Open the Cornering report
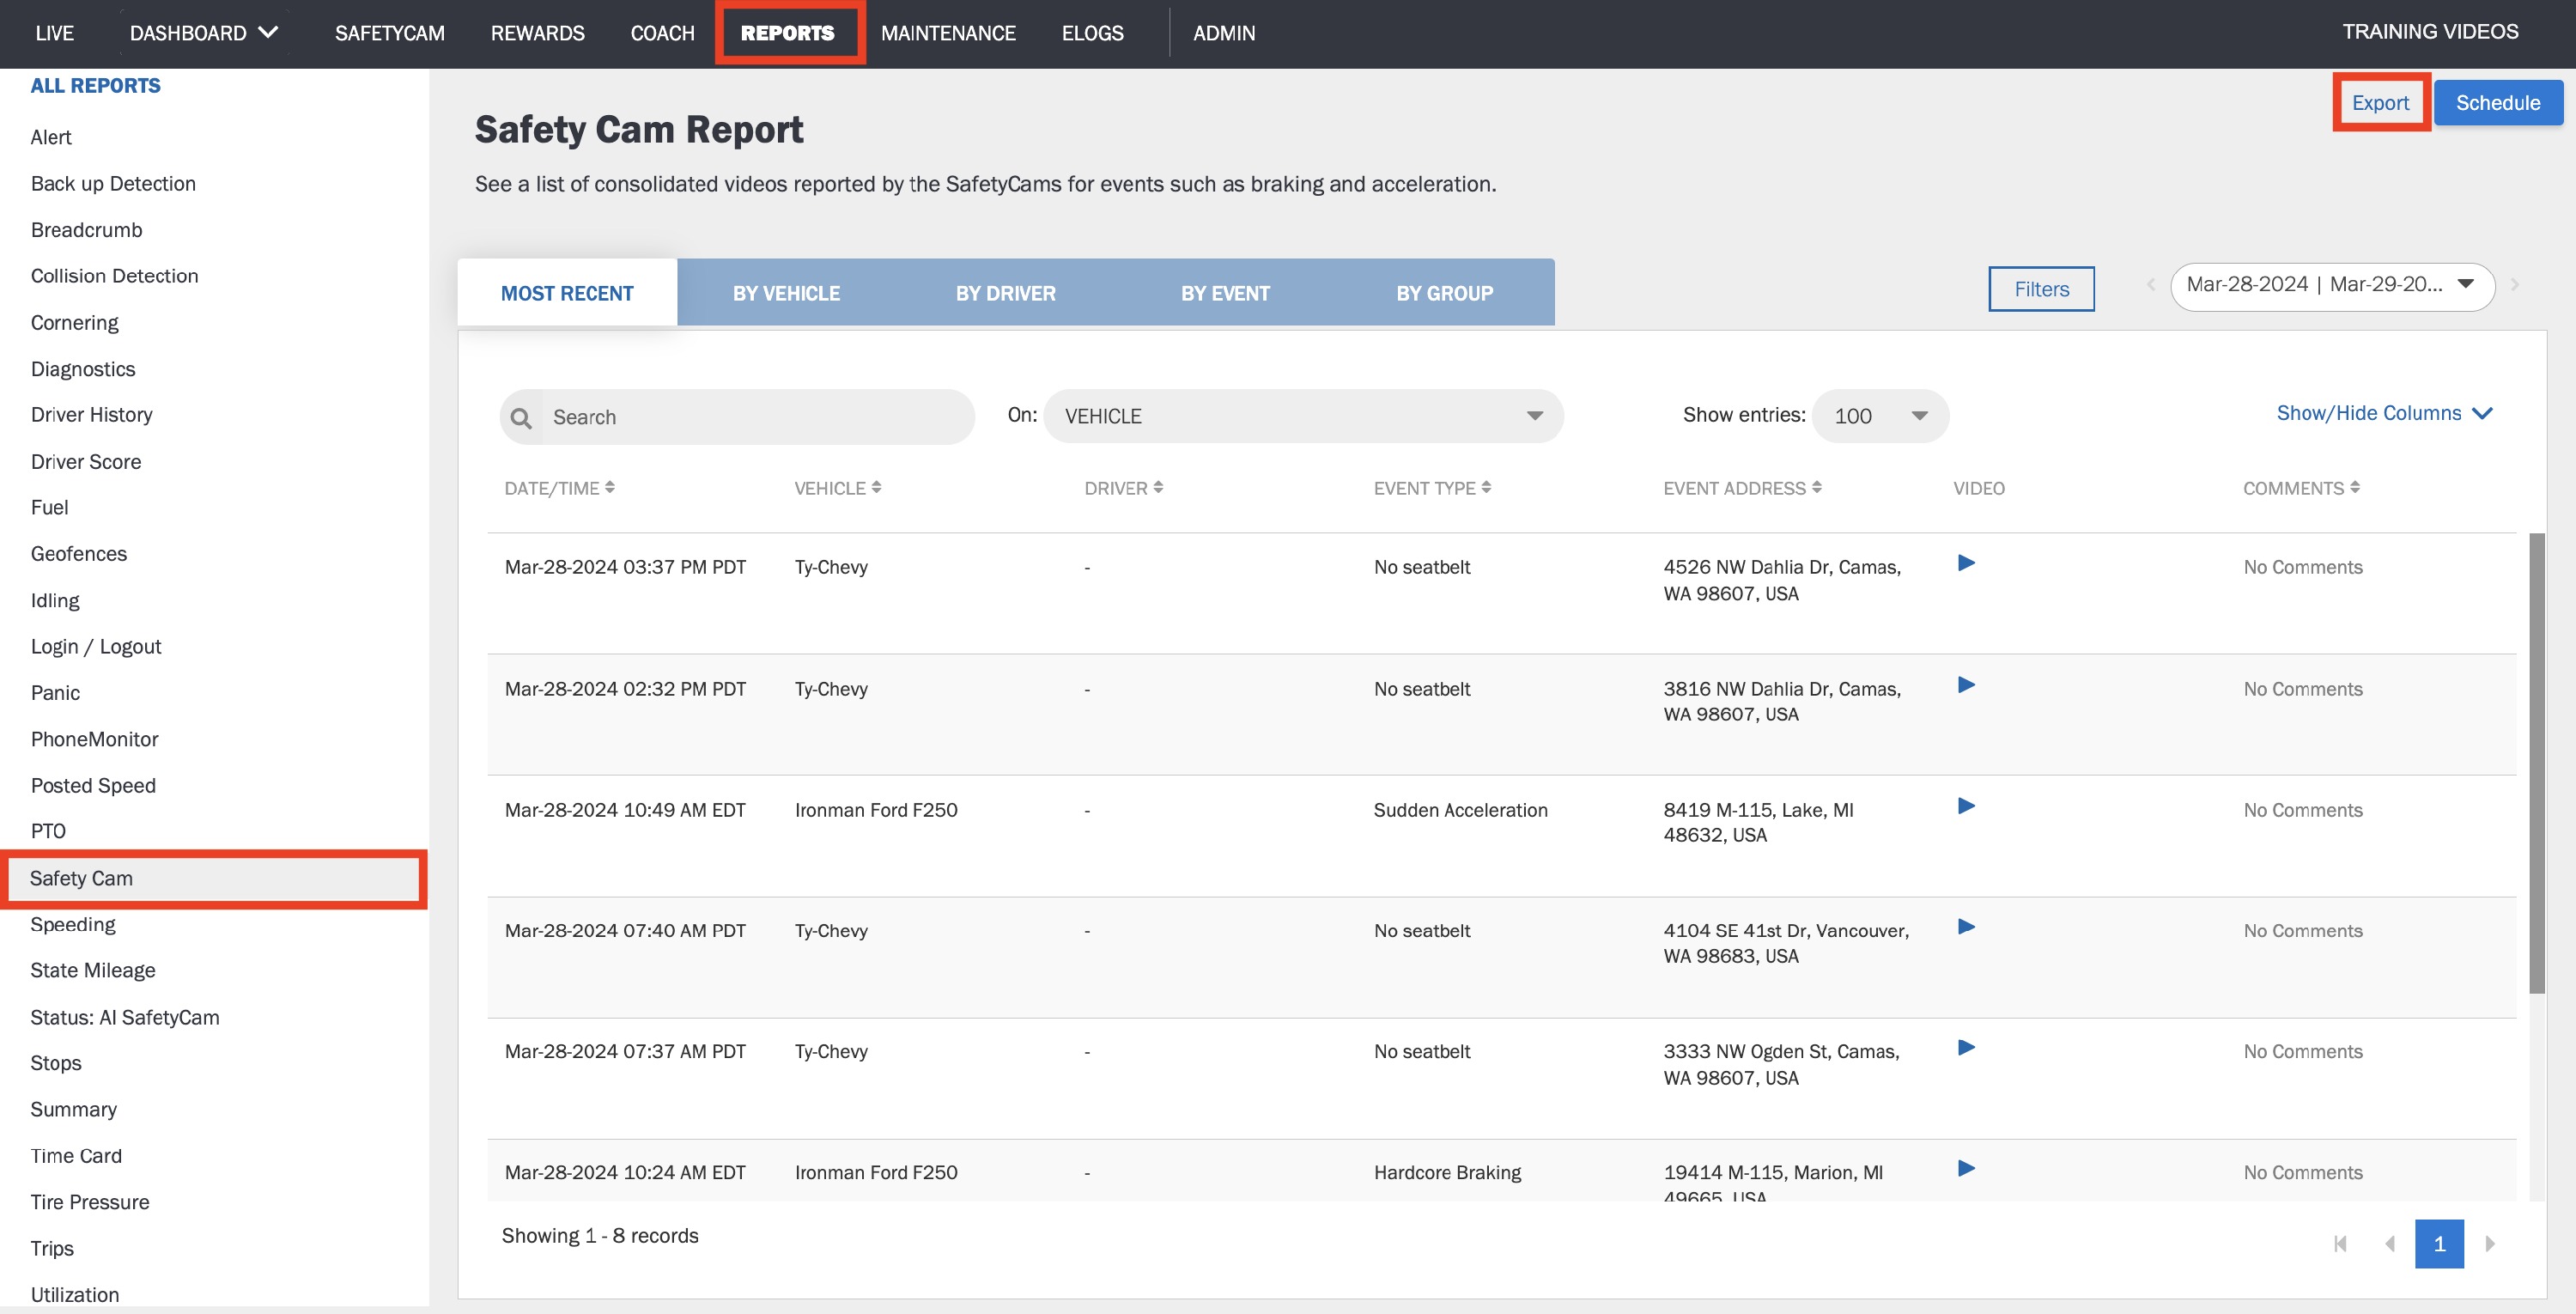The width and height of the screenshot is (2576, 1314). point(74,322)
